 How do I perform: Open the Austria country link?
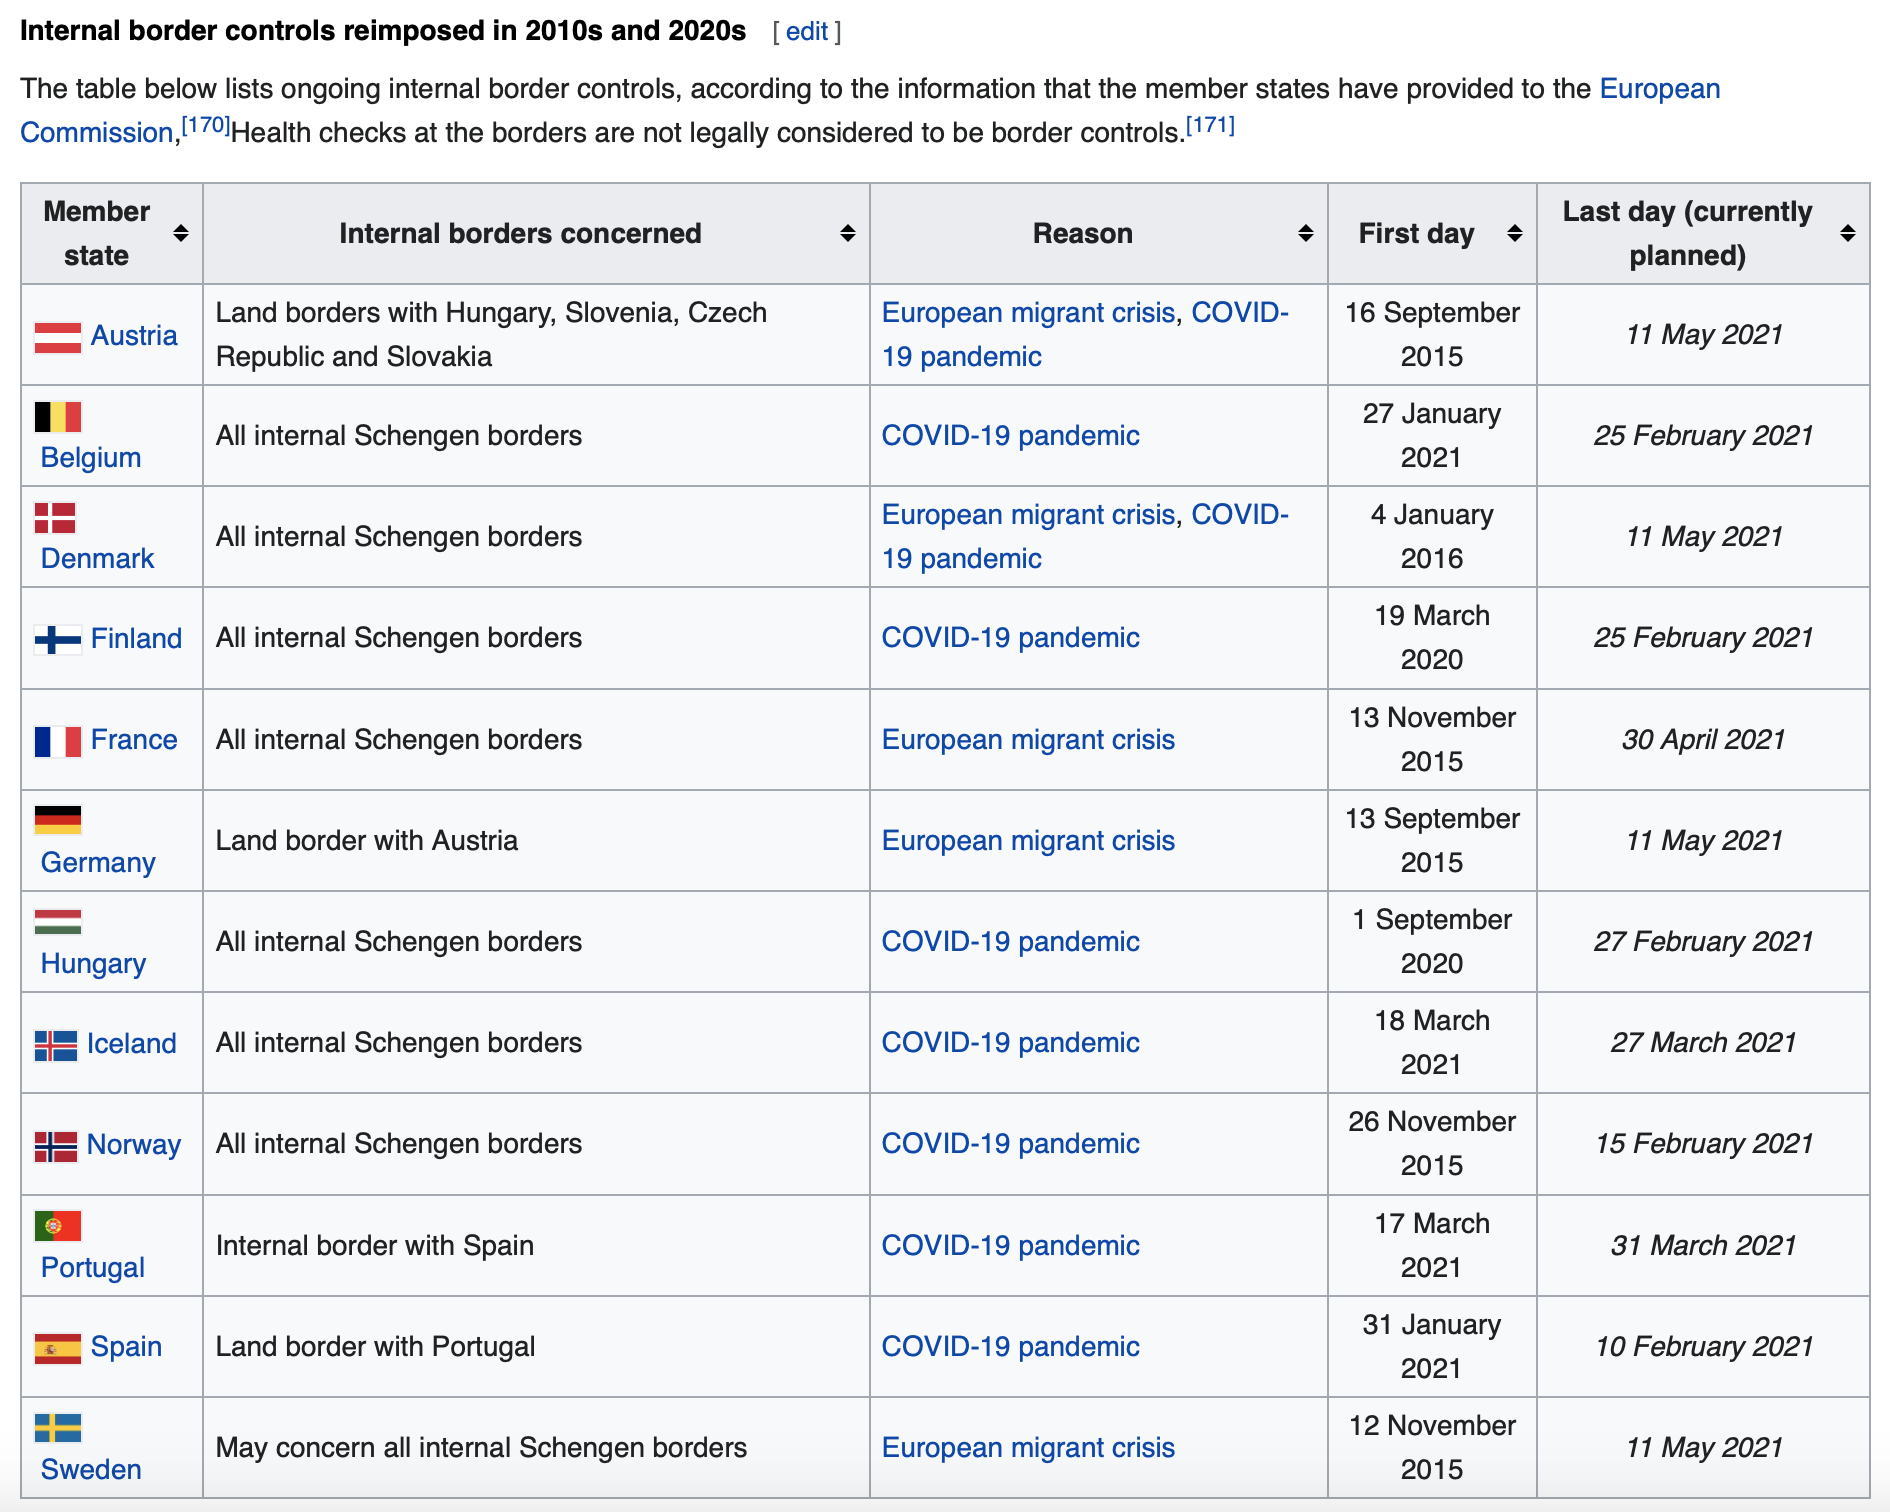point(134,336)
